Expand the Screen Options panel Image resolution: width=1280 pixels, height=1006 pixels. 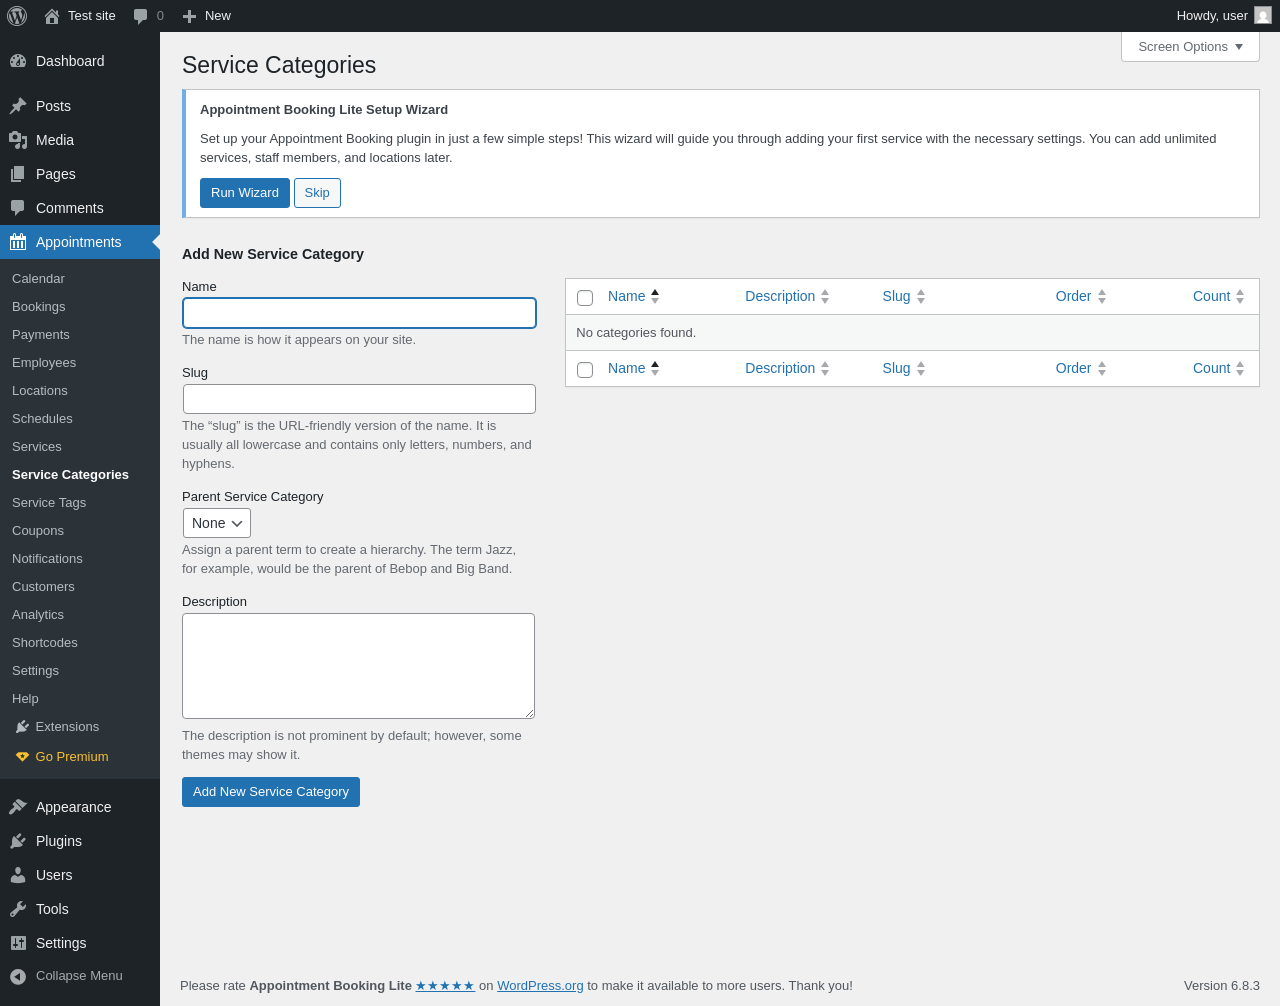pos(1190,47)
